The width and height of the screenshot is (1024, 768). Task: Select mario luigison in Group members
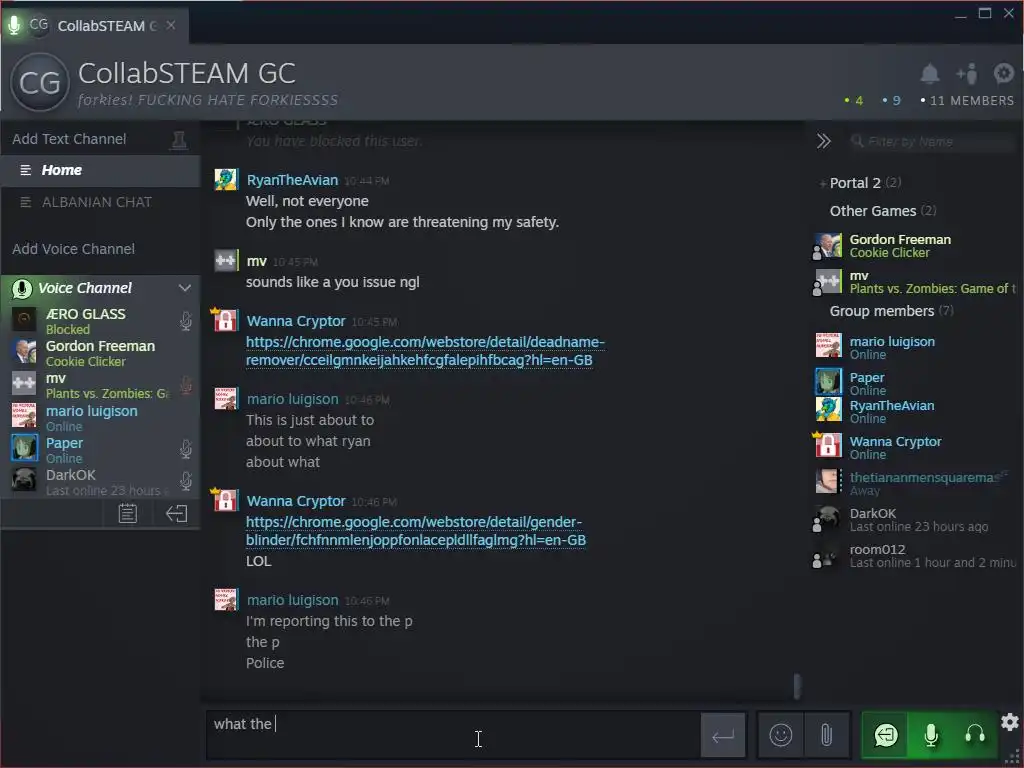click(914, 347)
